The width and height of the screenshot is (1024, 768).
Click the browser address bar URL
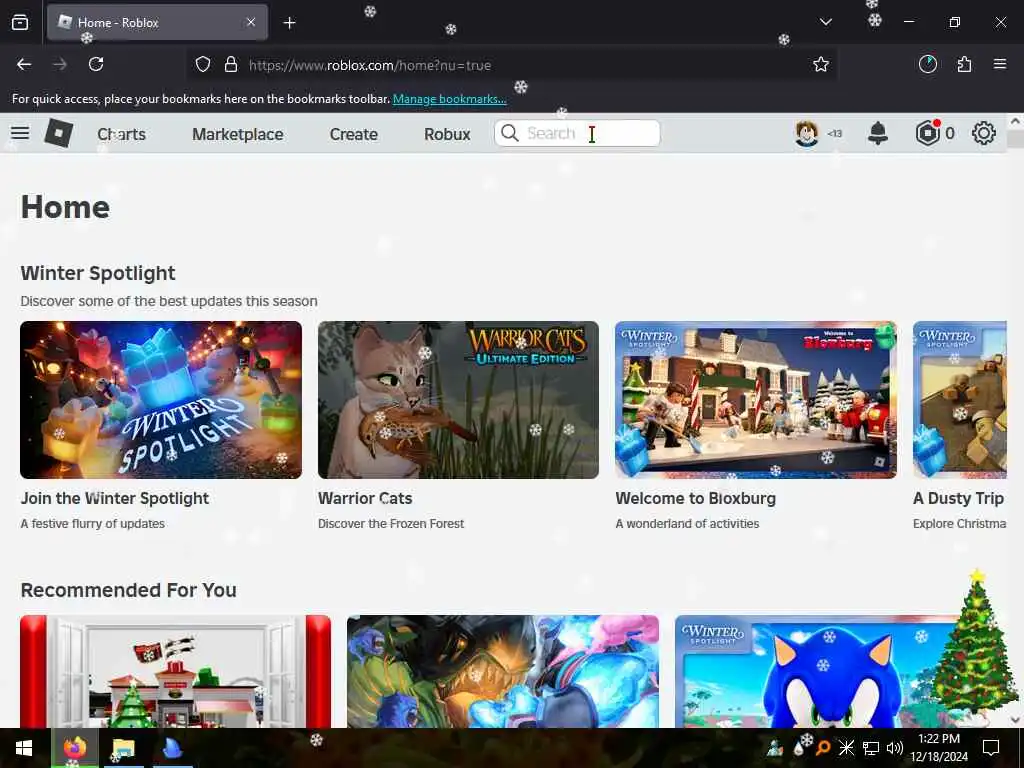pos(370,65)
